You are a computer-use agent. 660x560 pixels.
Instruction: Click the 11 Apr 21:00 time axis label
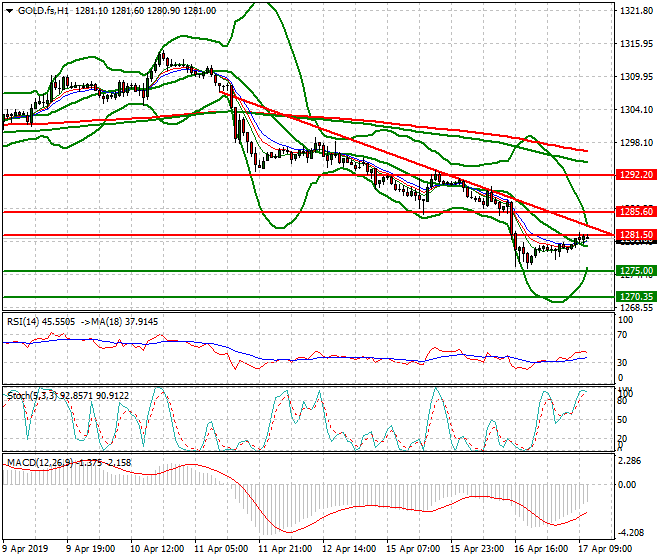[x=285, y=549]
